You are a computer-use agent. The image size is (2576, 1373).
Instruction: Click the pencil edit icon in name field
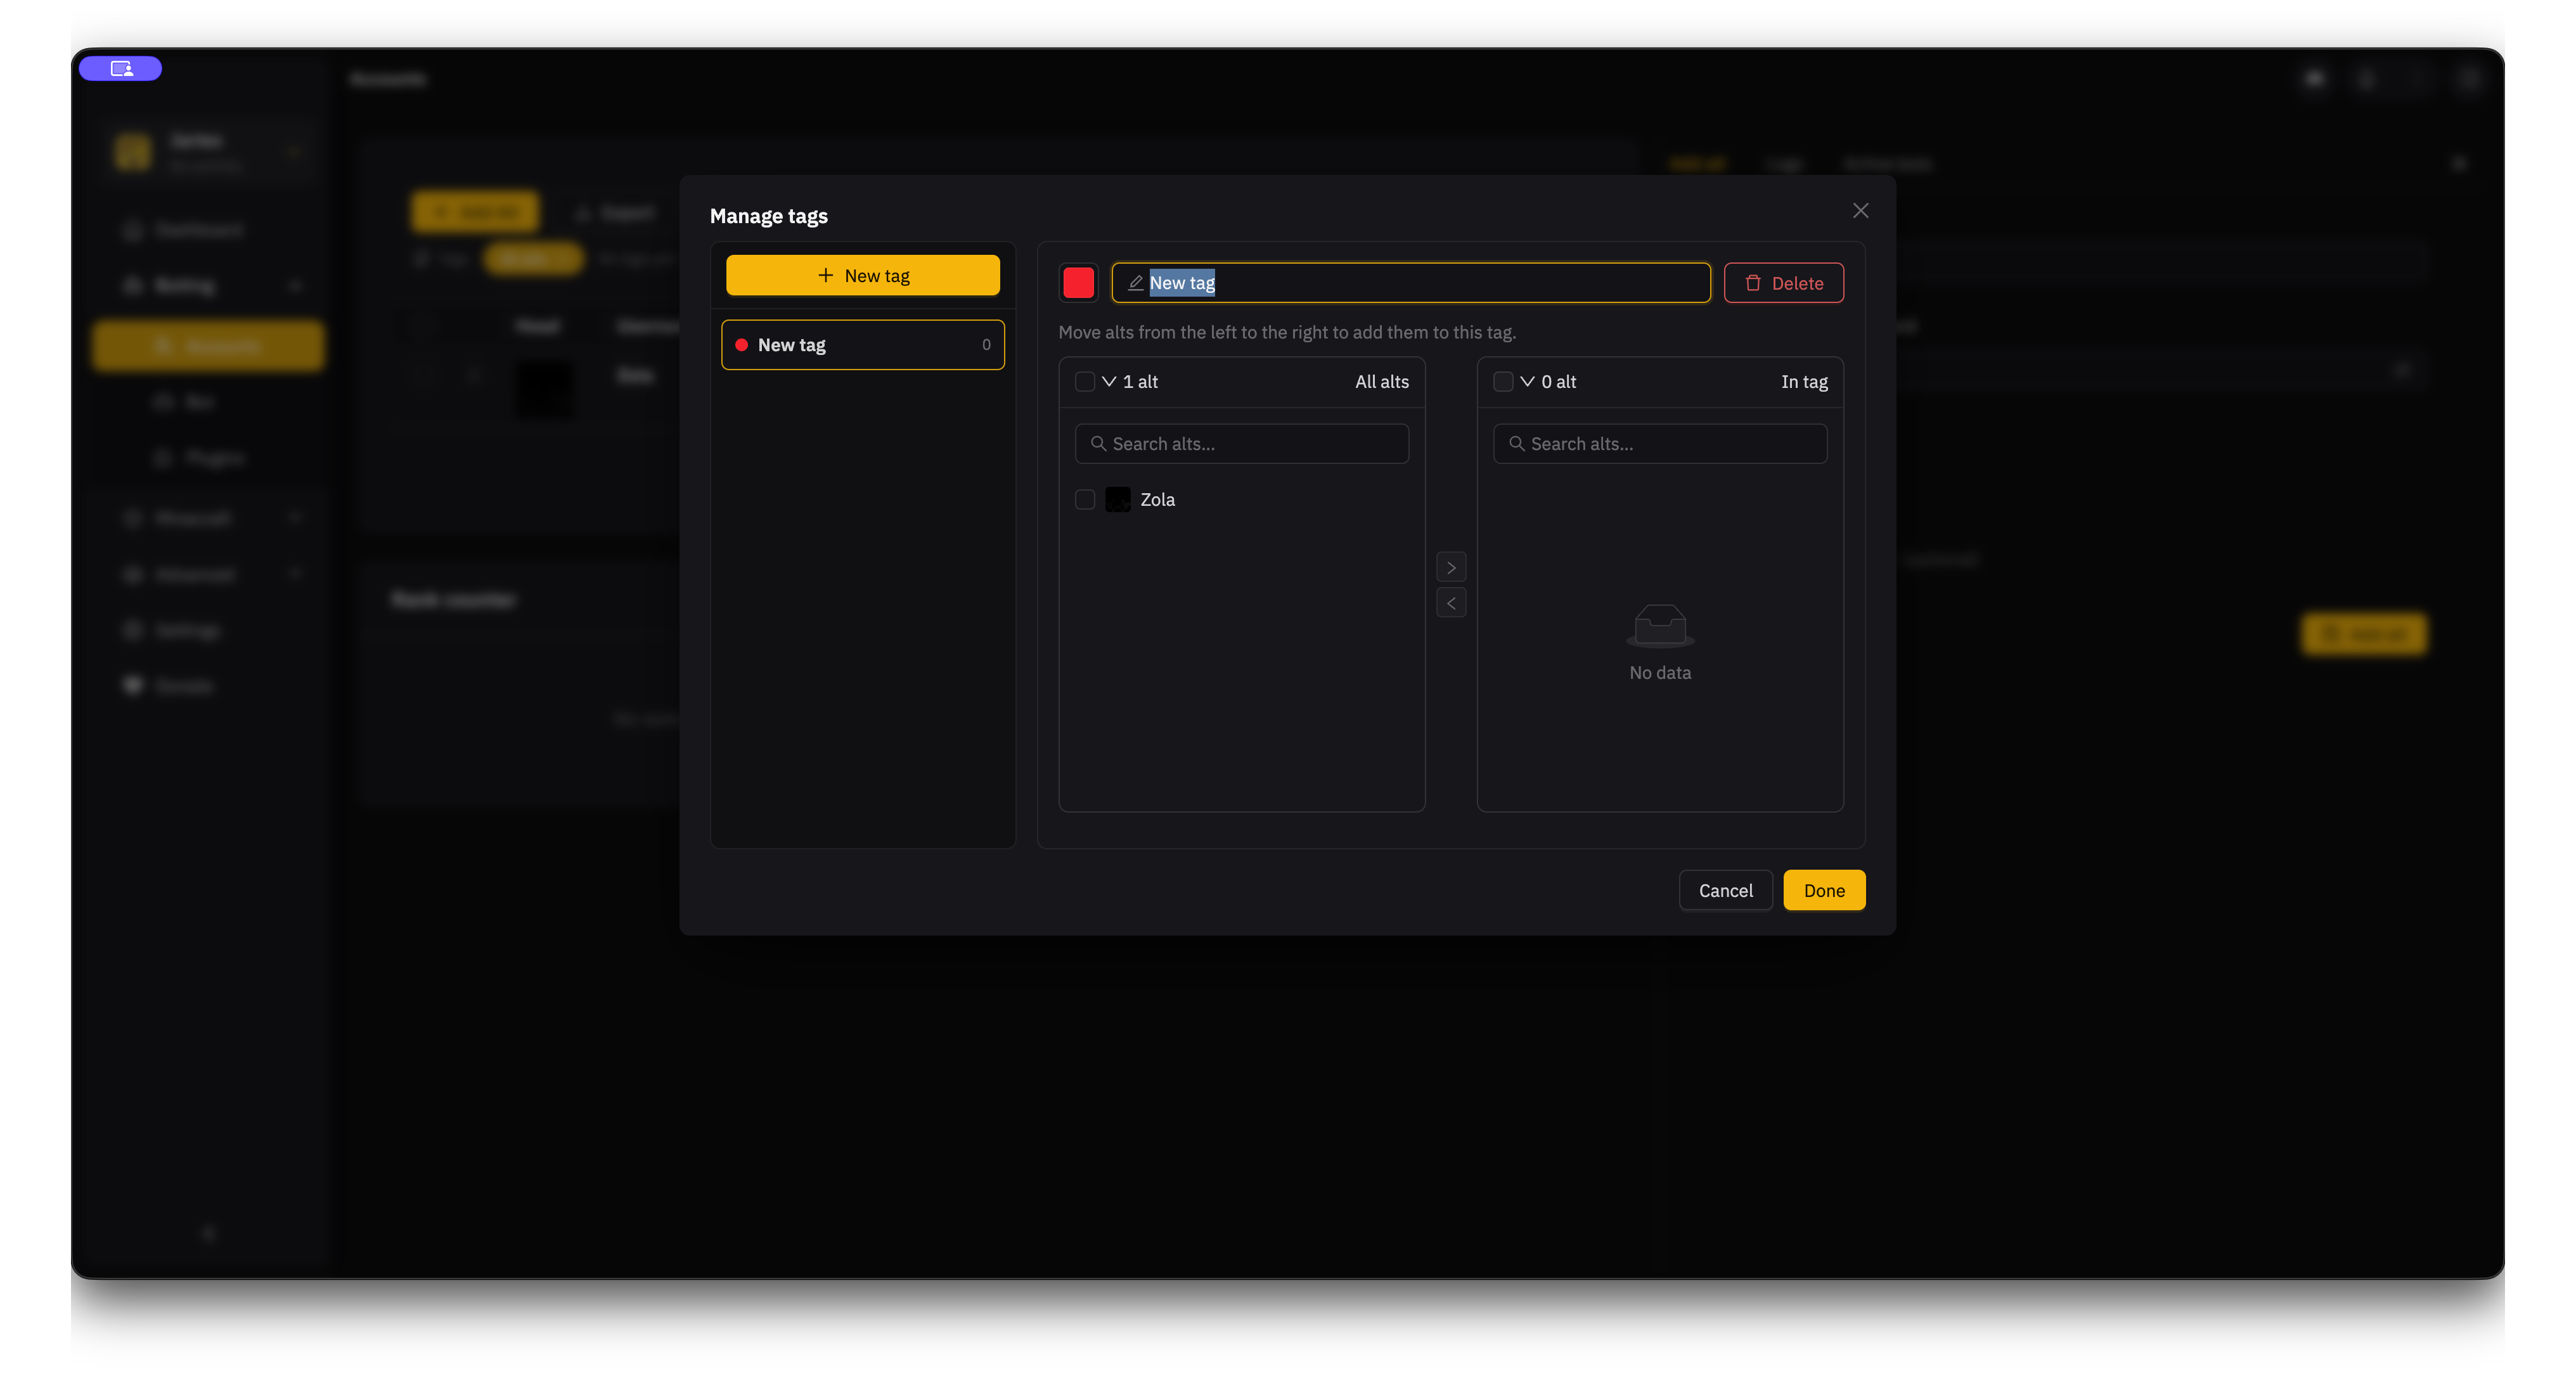pos(1135,283)
